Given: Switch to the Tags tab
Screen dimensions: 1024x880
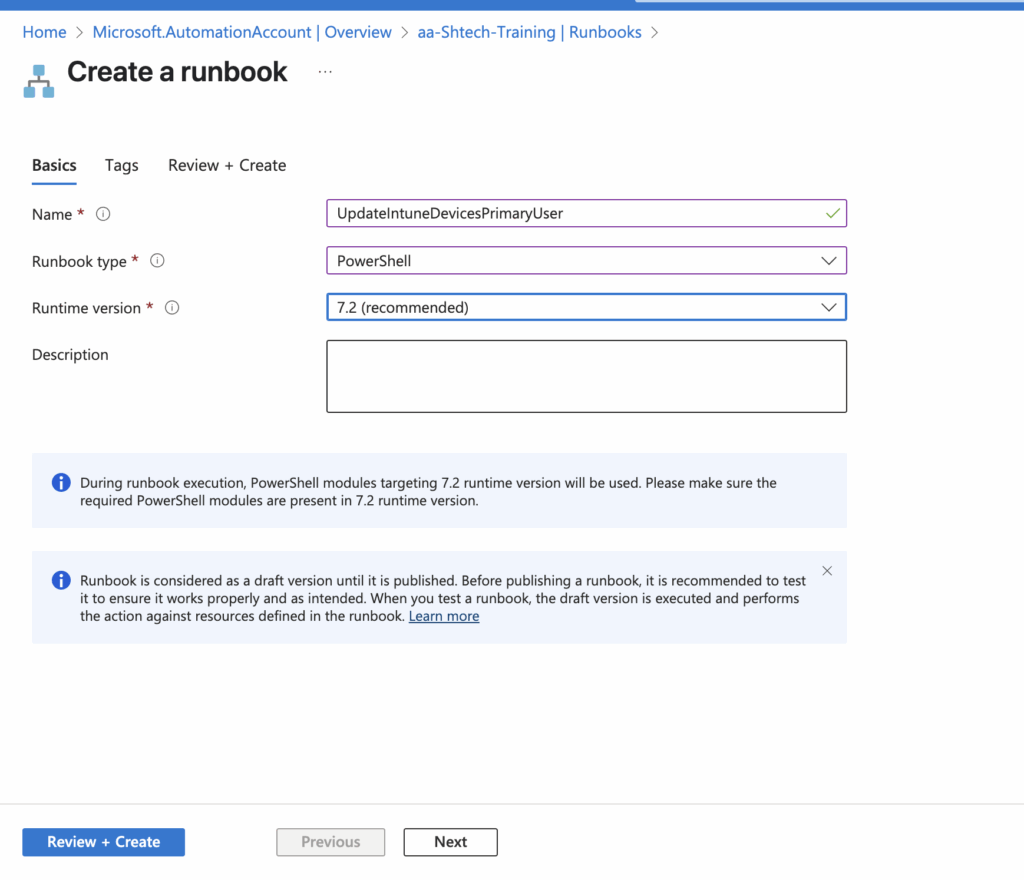Looking at the screenshot, I should [x=121, y=165].
